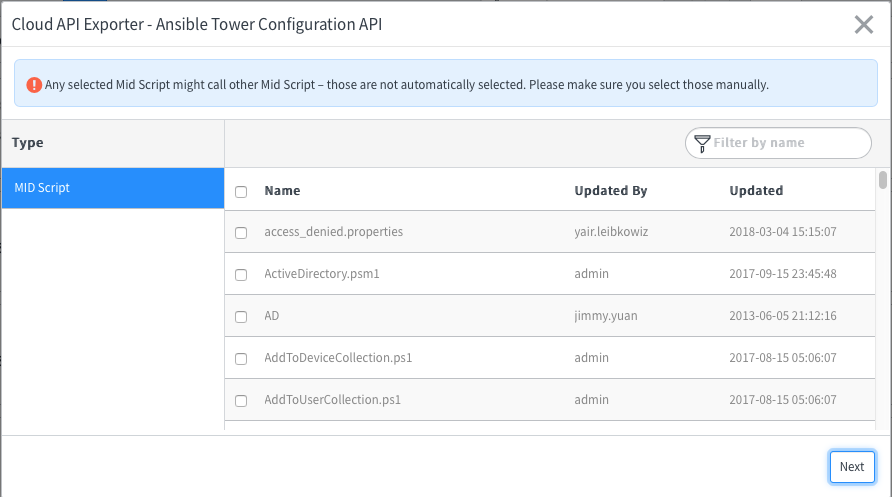892x497 pixels.
Task: Check the AD row checkbox
Action: [x=241, y=317]
